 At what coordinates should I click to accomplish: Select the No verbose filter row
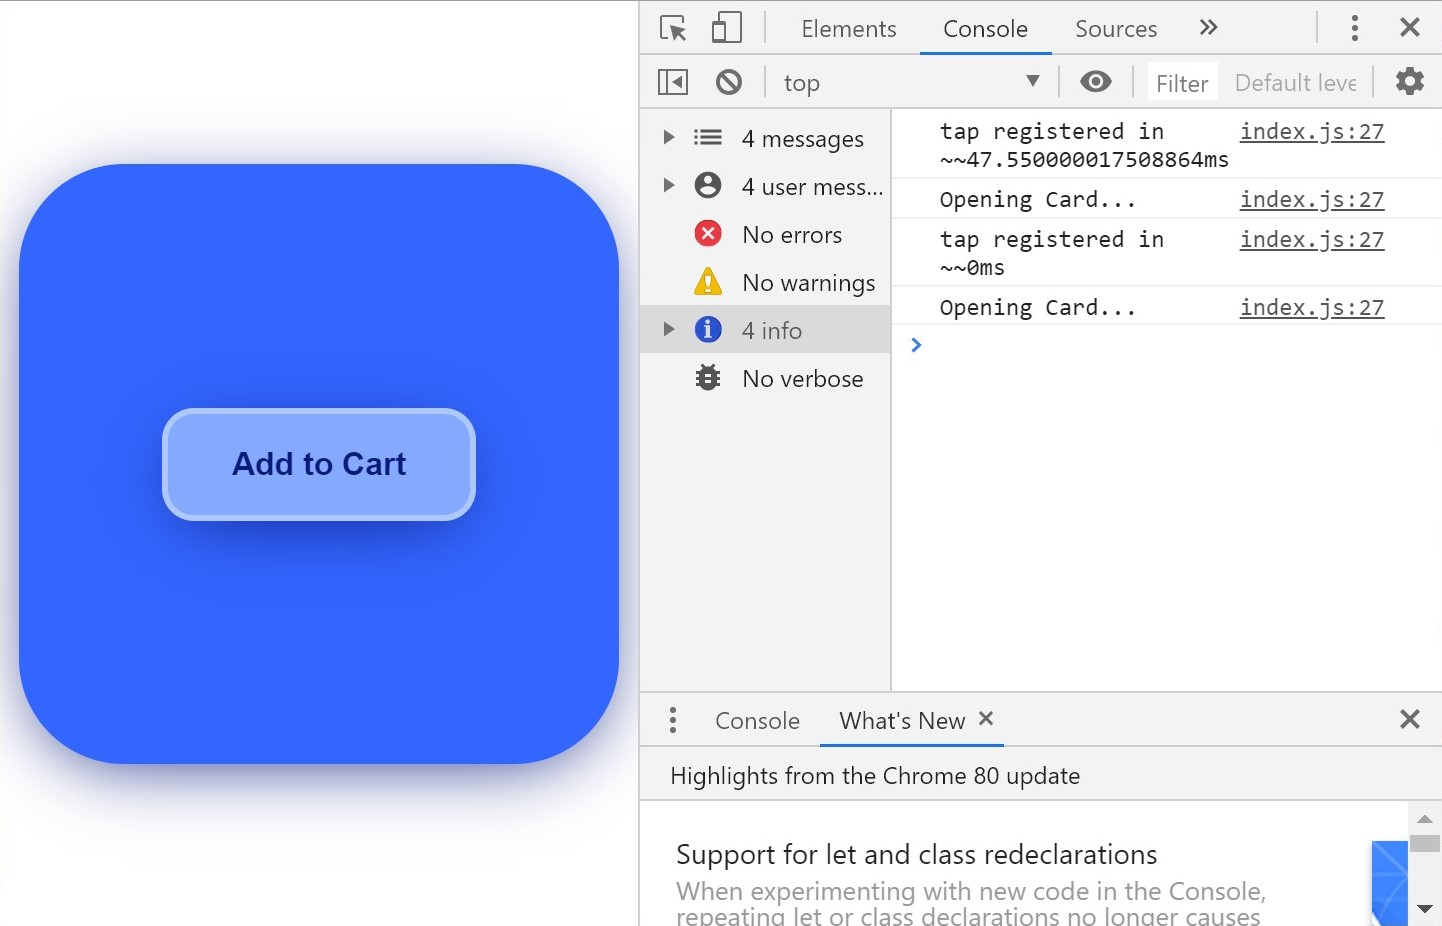tap(765, 378)
